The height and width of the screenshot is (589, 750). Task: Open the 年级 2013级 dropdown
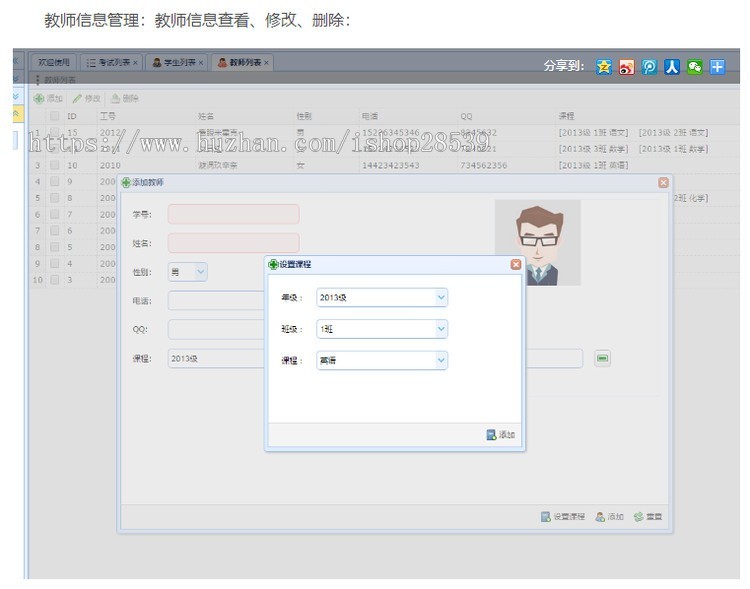pyautogui.click(x=441, y=297)
